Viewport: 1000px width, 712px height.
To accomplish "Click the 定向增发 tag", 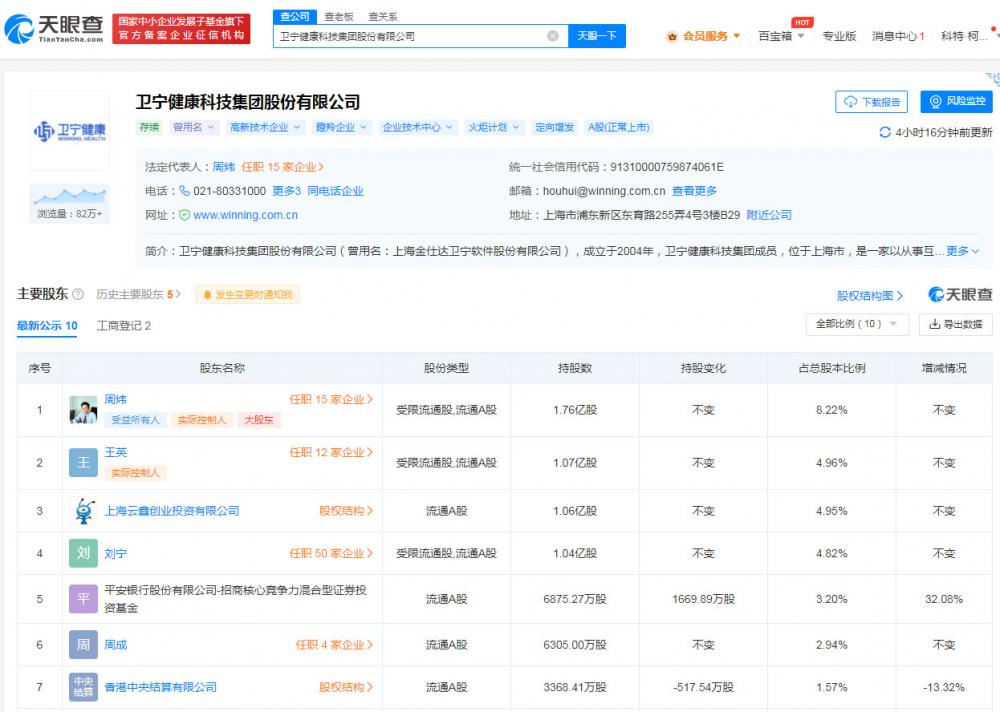I will pos(554,128).
